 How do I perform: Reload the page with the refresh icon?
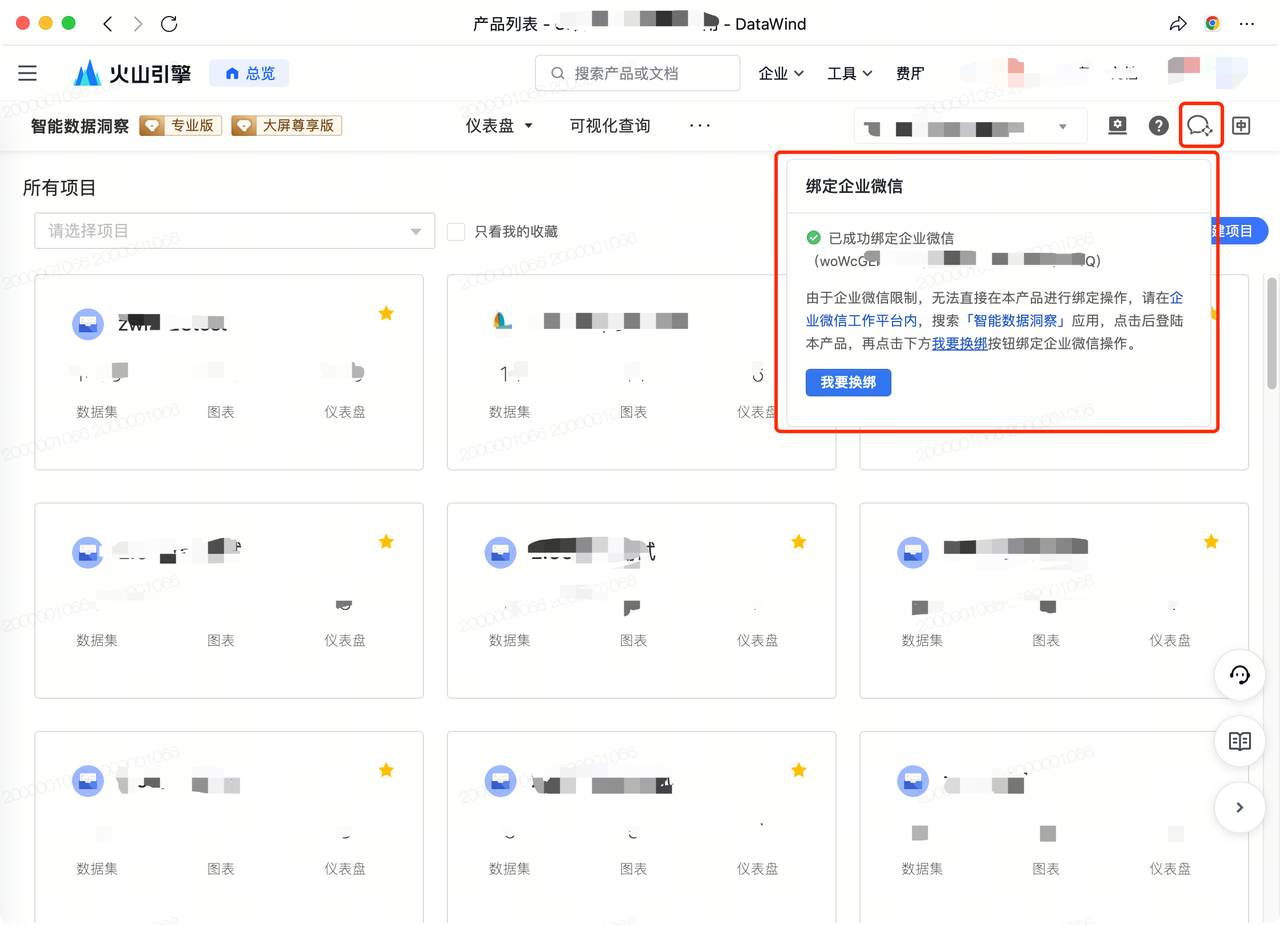click(169, 24)
